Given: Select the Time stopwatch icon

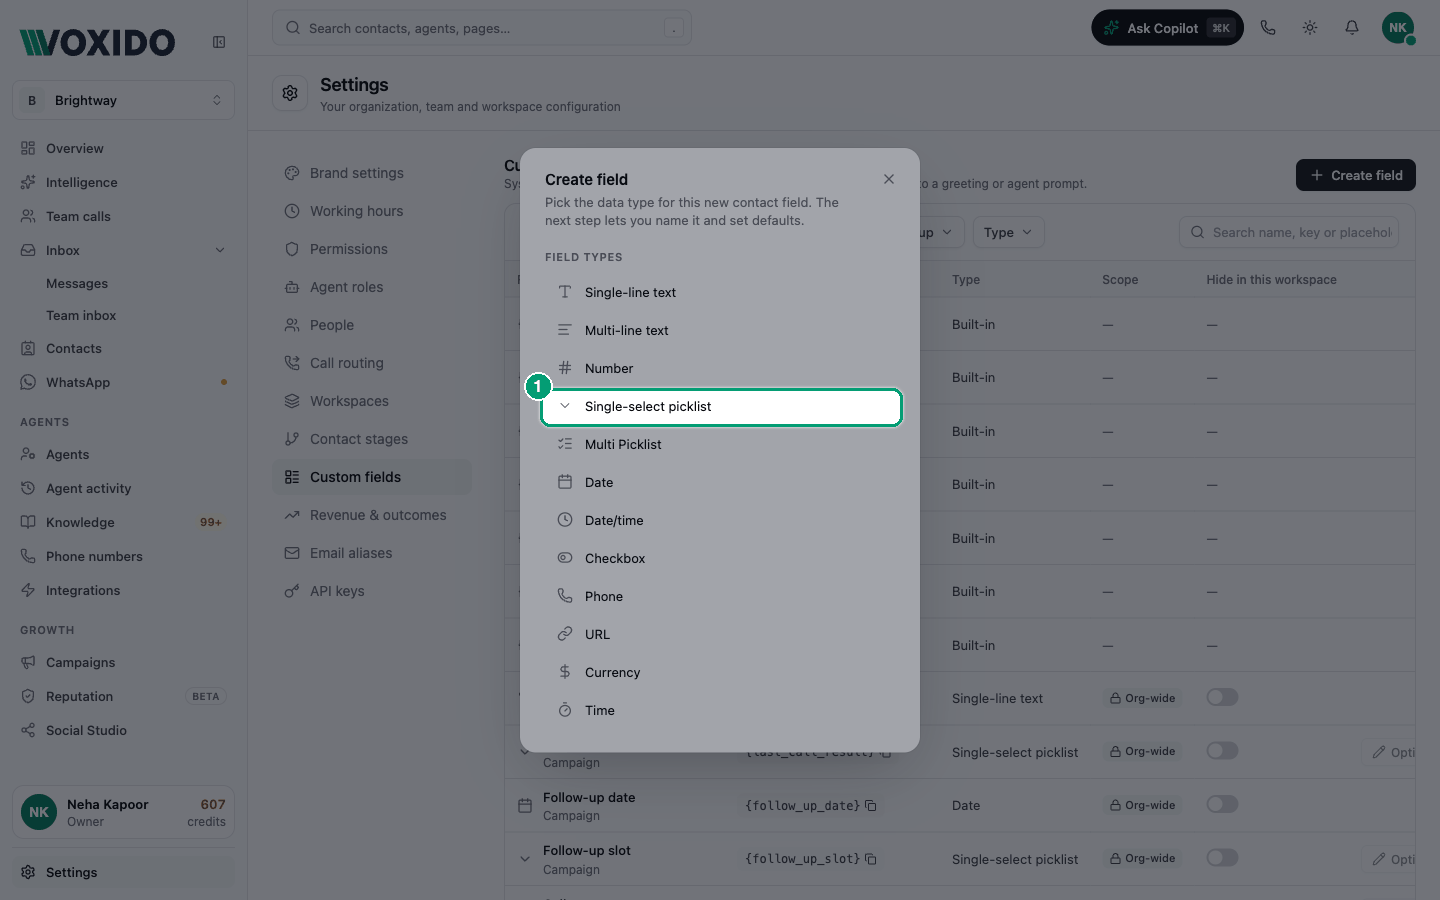Looking at the screenshot, I should 565,710.
